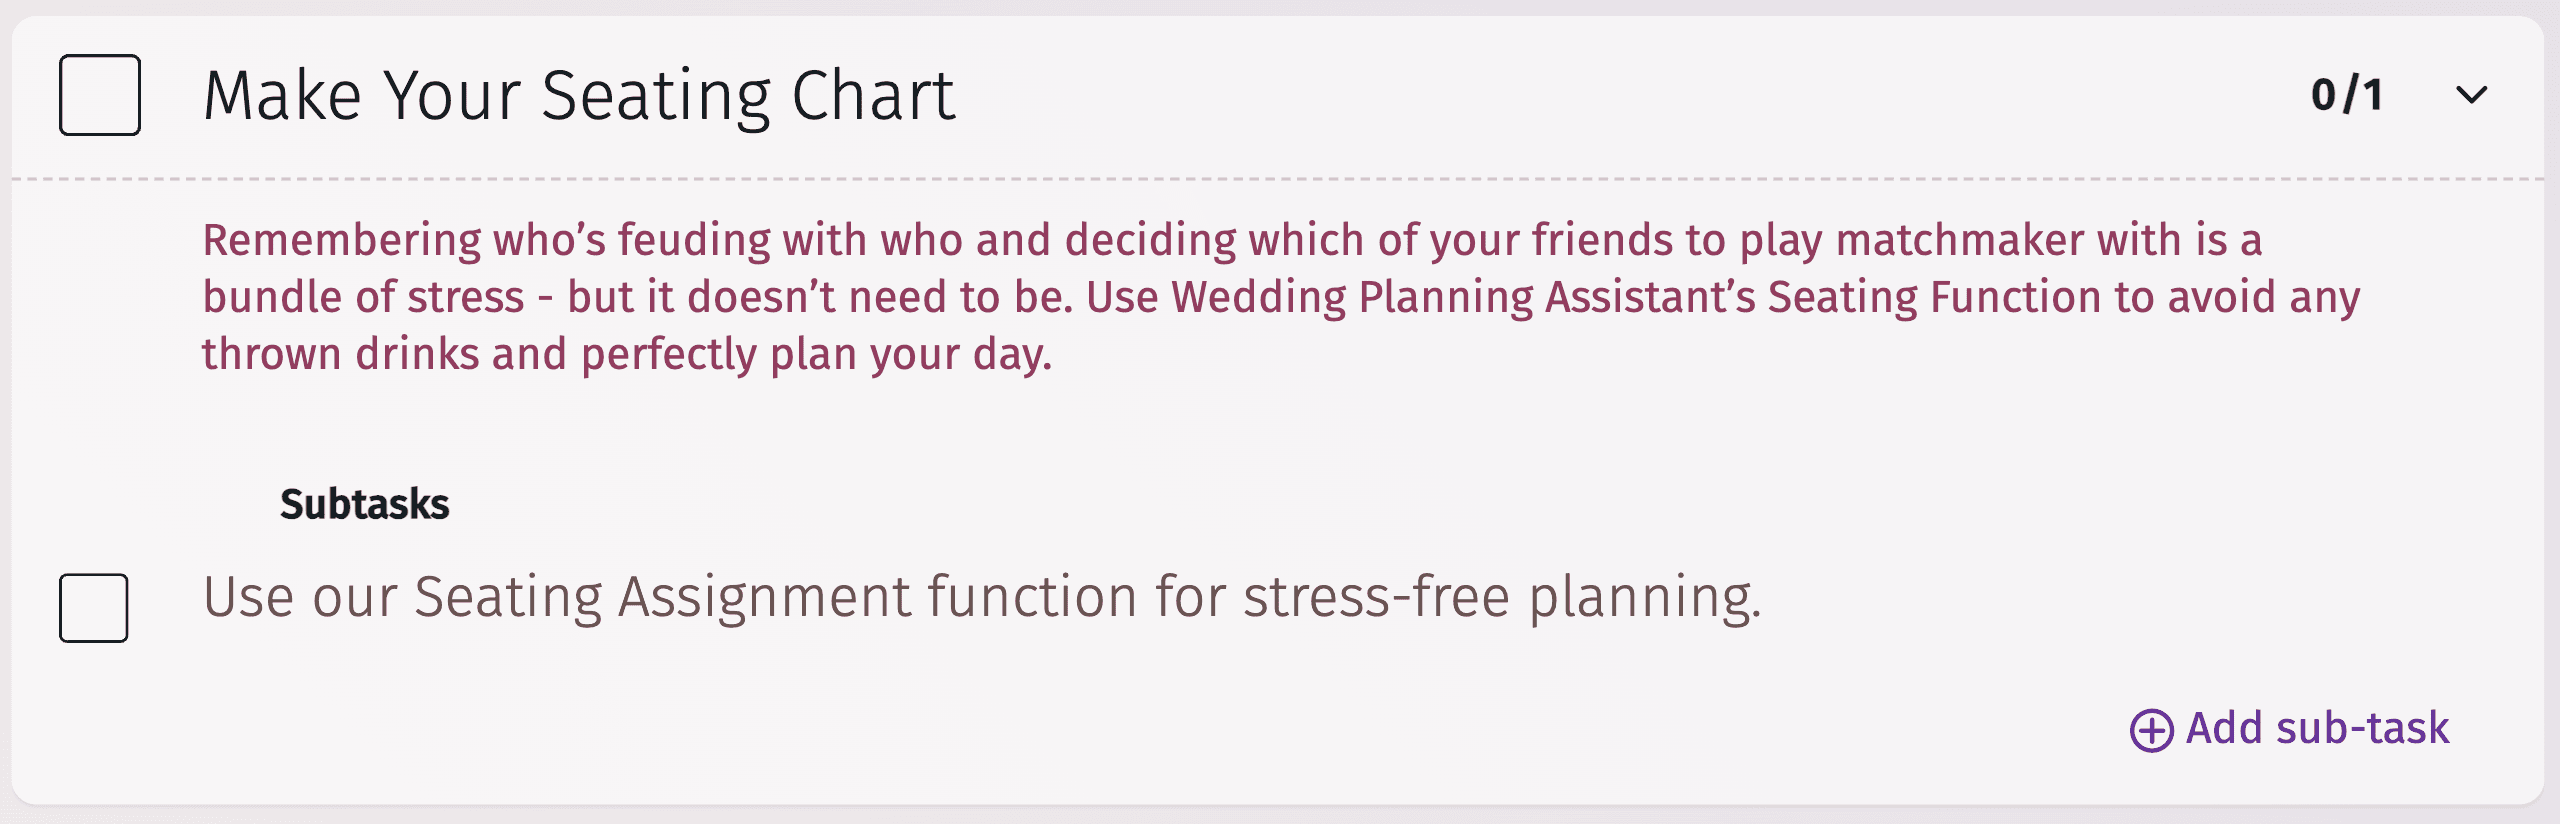Click the phrase "bundle of stress" in description

[x=363, y=297]
